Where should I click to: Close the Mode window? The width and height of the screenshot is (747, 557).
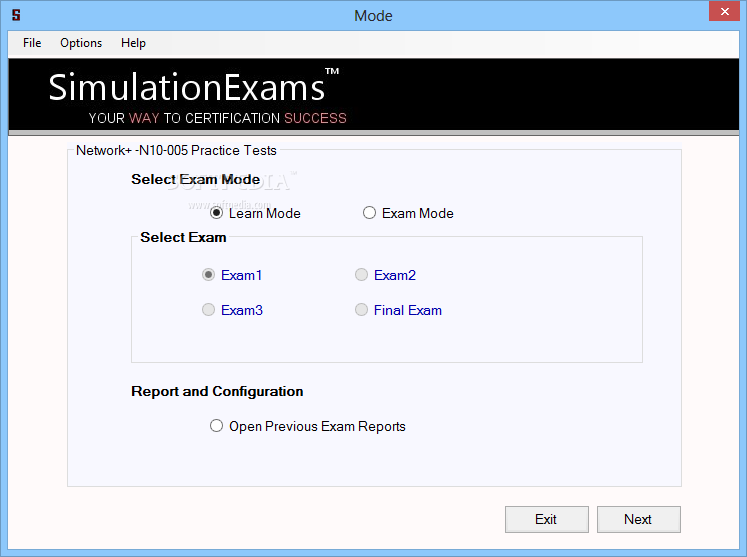[724, 11]
